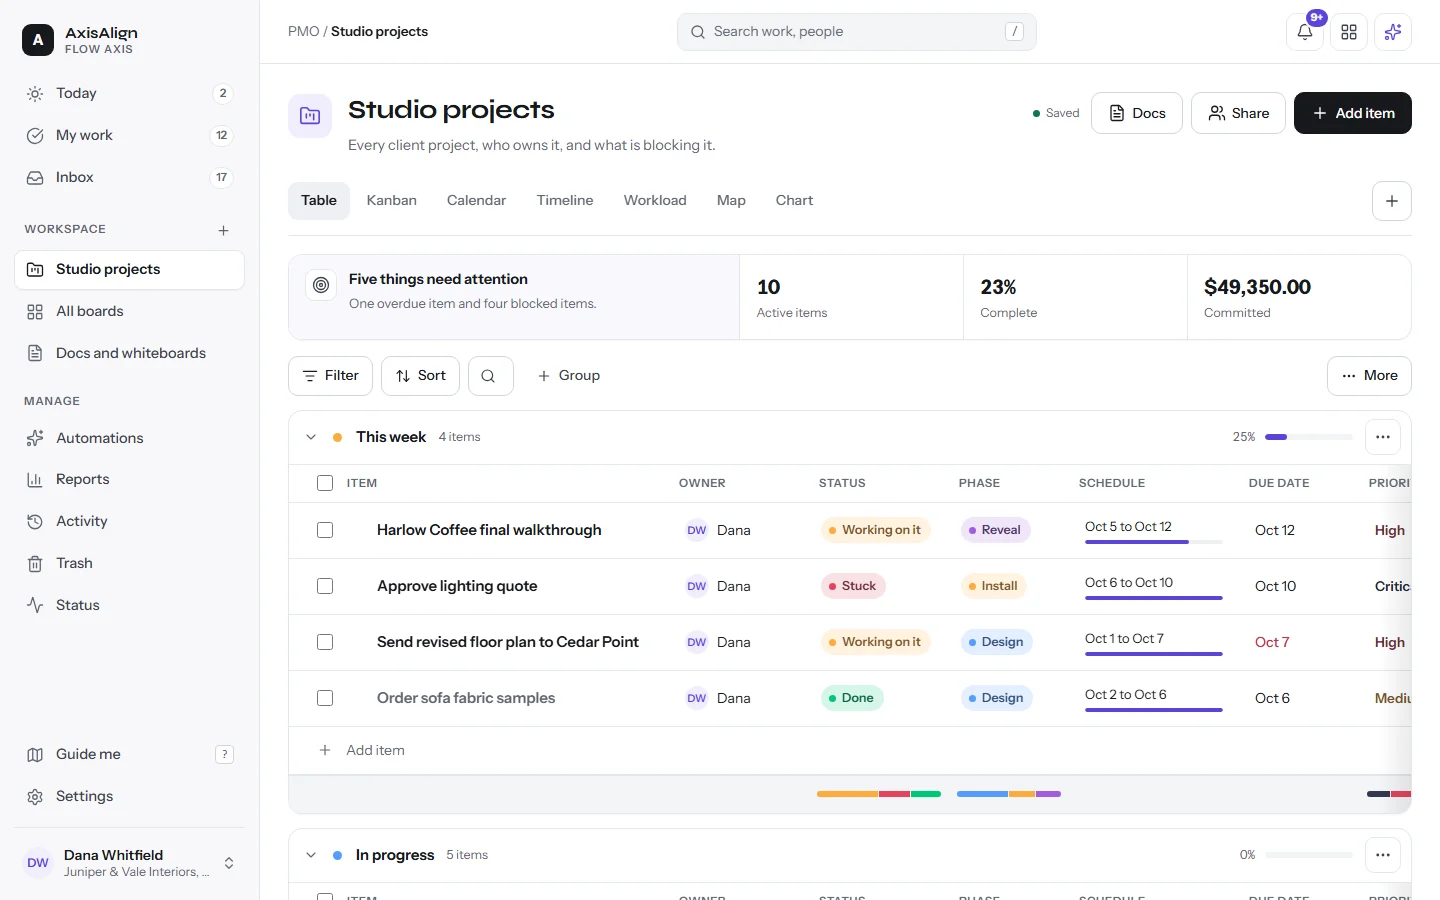Click the Studio projects board icon
1440x900 pixels.
pyautogui.click(x=310, y=116)
